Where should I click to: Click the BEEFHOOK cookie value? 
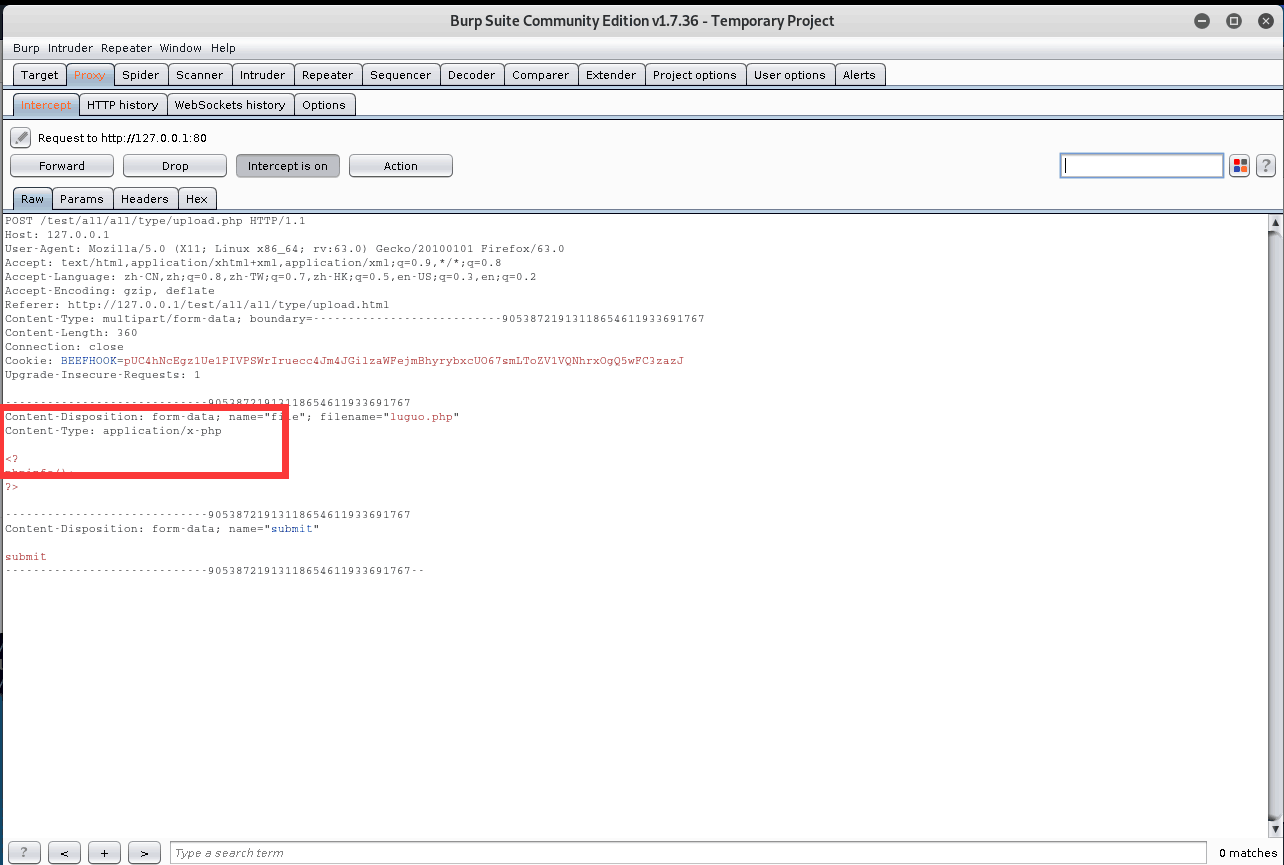click(403, 361)
